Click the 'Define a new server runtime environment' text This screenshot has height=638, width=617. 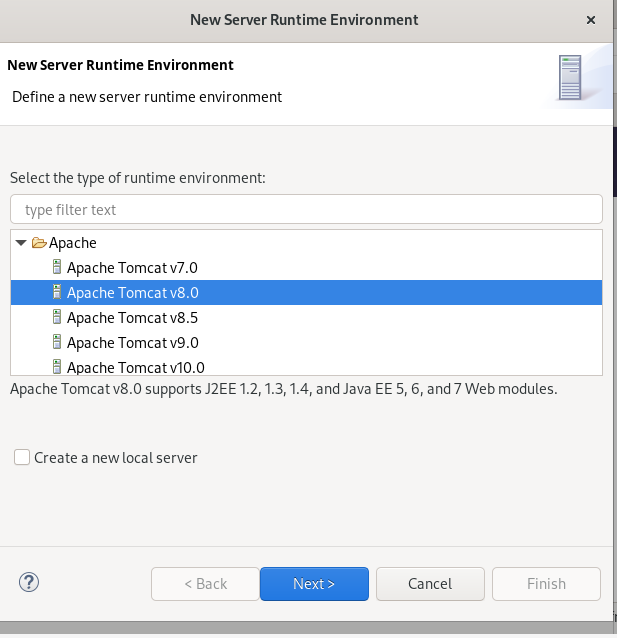147,97
